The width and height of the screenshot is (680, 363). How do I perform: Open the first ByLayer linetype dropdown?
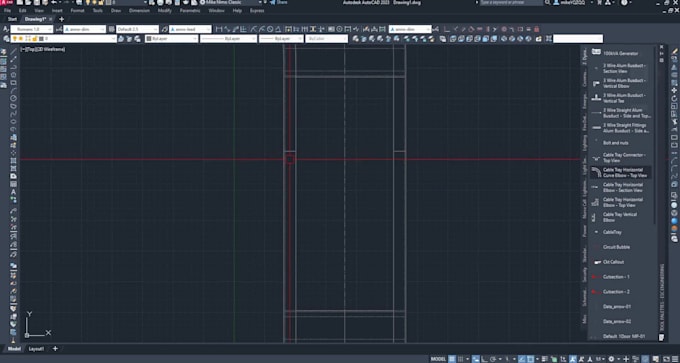click(229, 39)
